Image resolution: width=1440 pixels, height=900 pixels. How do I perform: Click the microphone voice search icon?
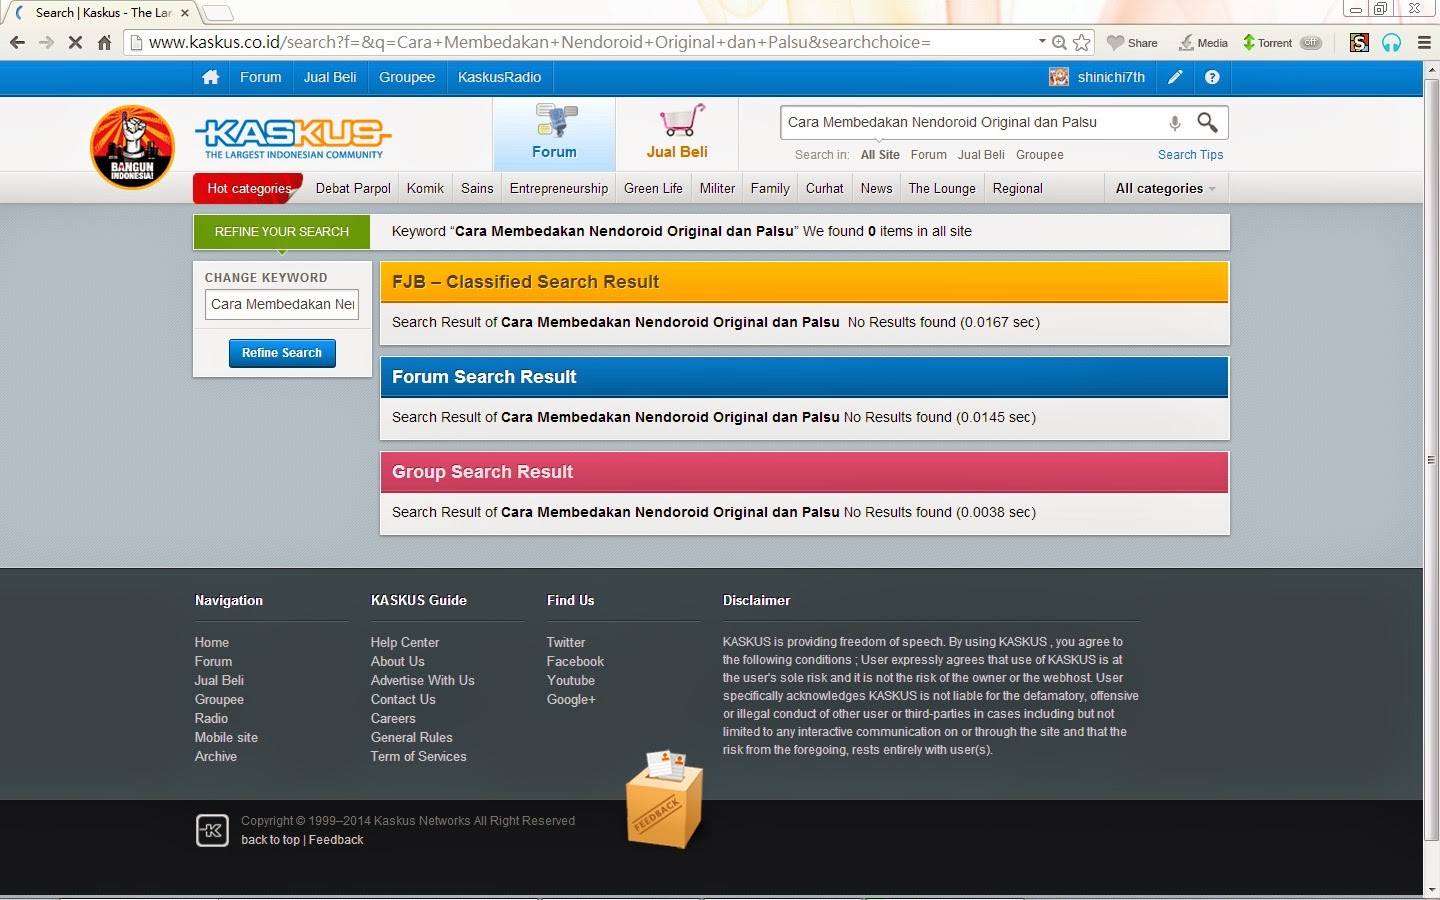click(x=1175, y=123)
